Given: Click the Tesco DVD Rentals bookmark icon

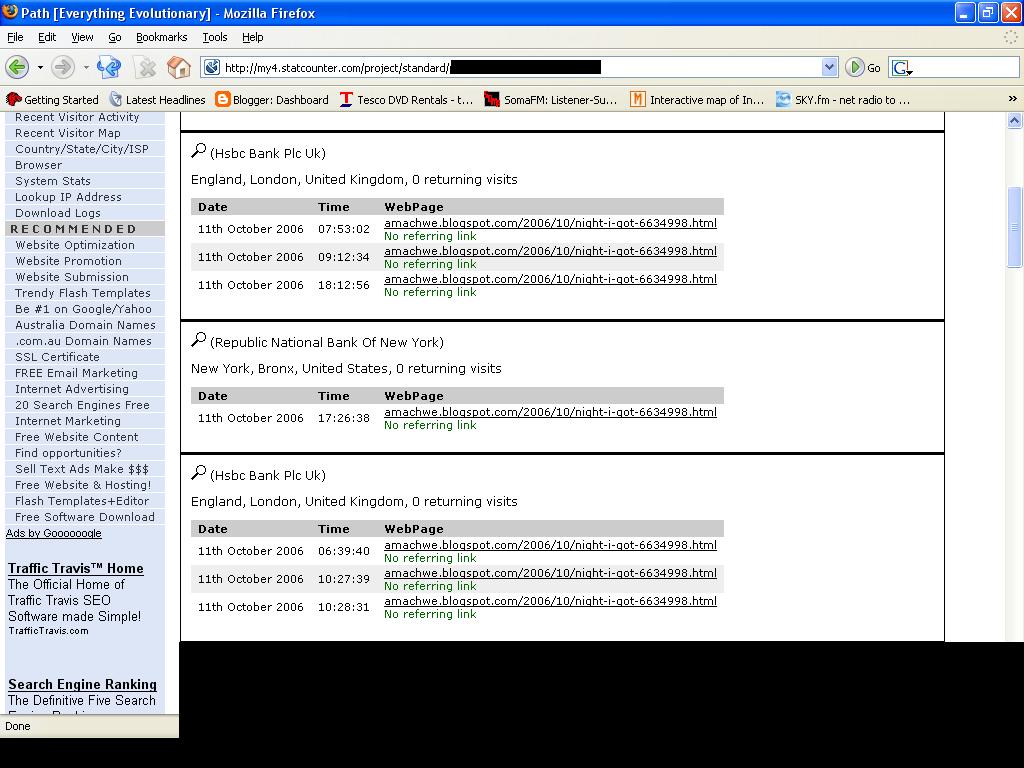Looking at the screenshot, I should point(346,99).
